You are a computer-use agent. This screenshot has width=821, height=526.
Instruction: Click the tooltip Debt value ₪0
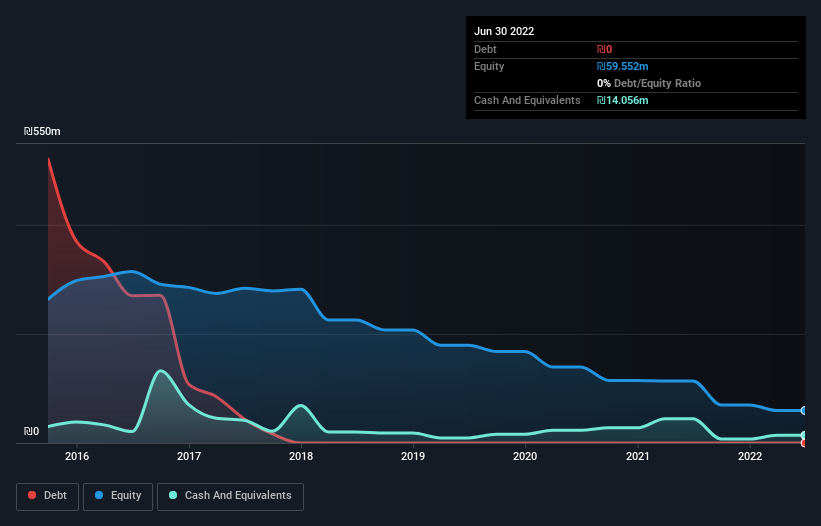(x=604, y=49)
